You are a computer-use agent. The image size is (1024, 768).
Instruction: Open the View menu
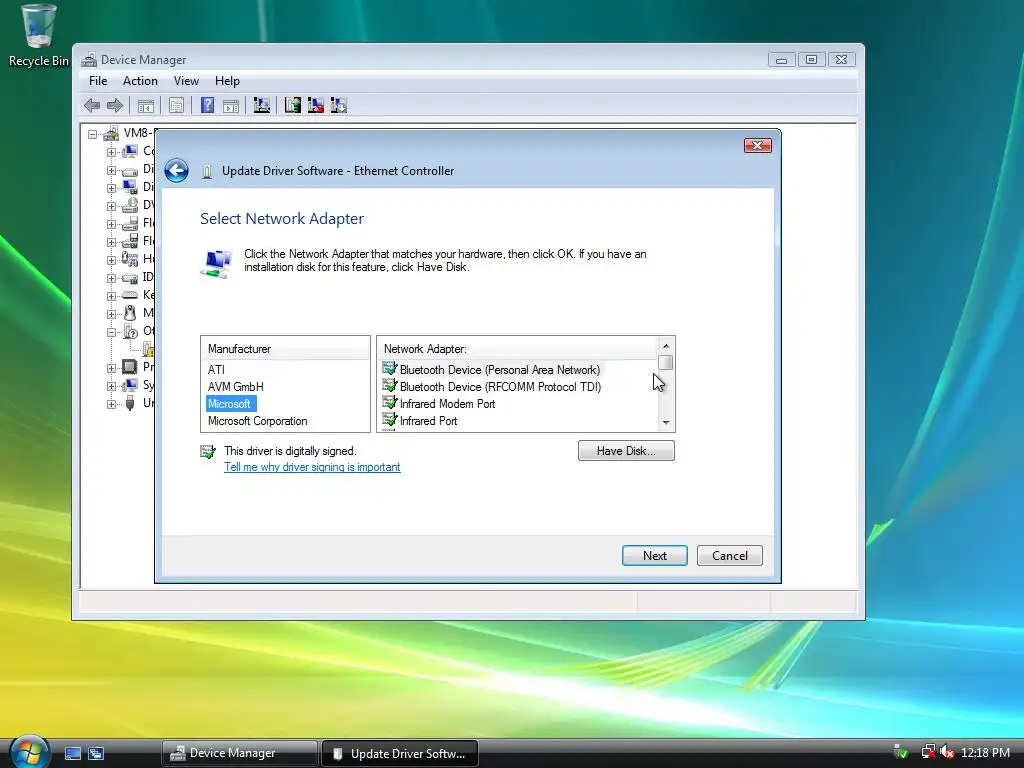tap(186, 81)
